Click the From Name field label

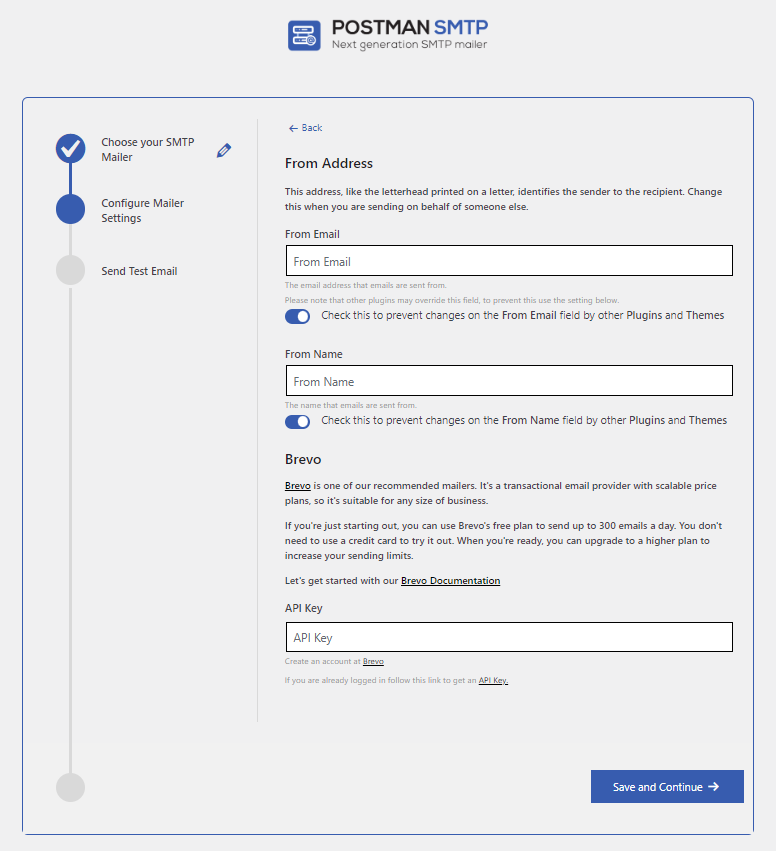[314, 354]
